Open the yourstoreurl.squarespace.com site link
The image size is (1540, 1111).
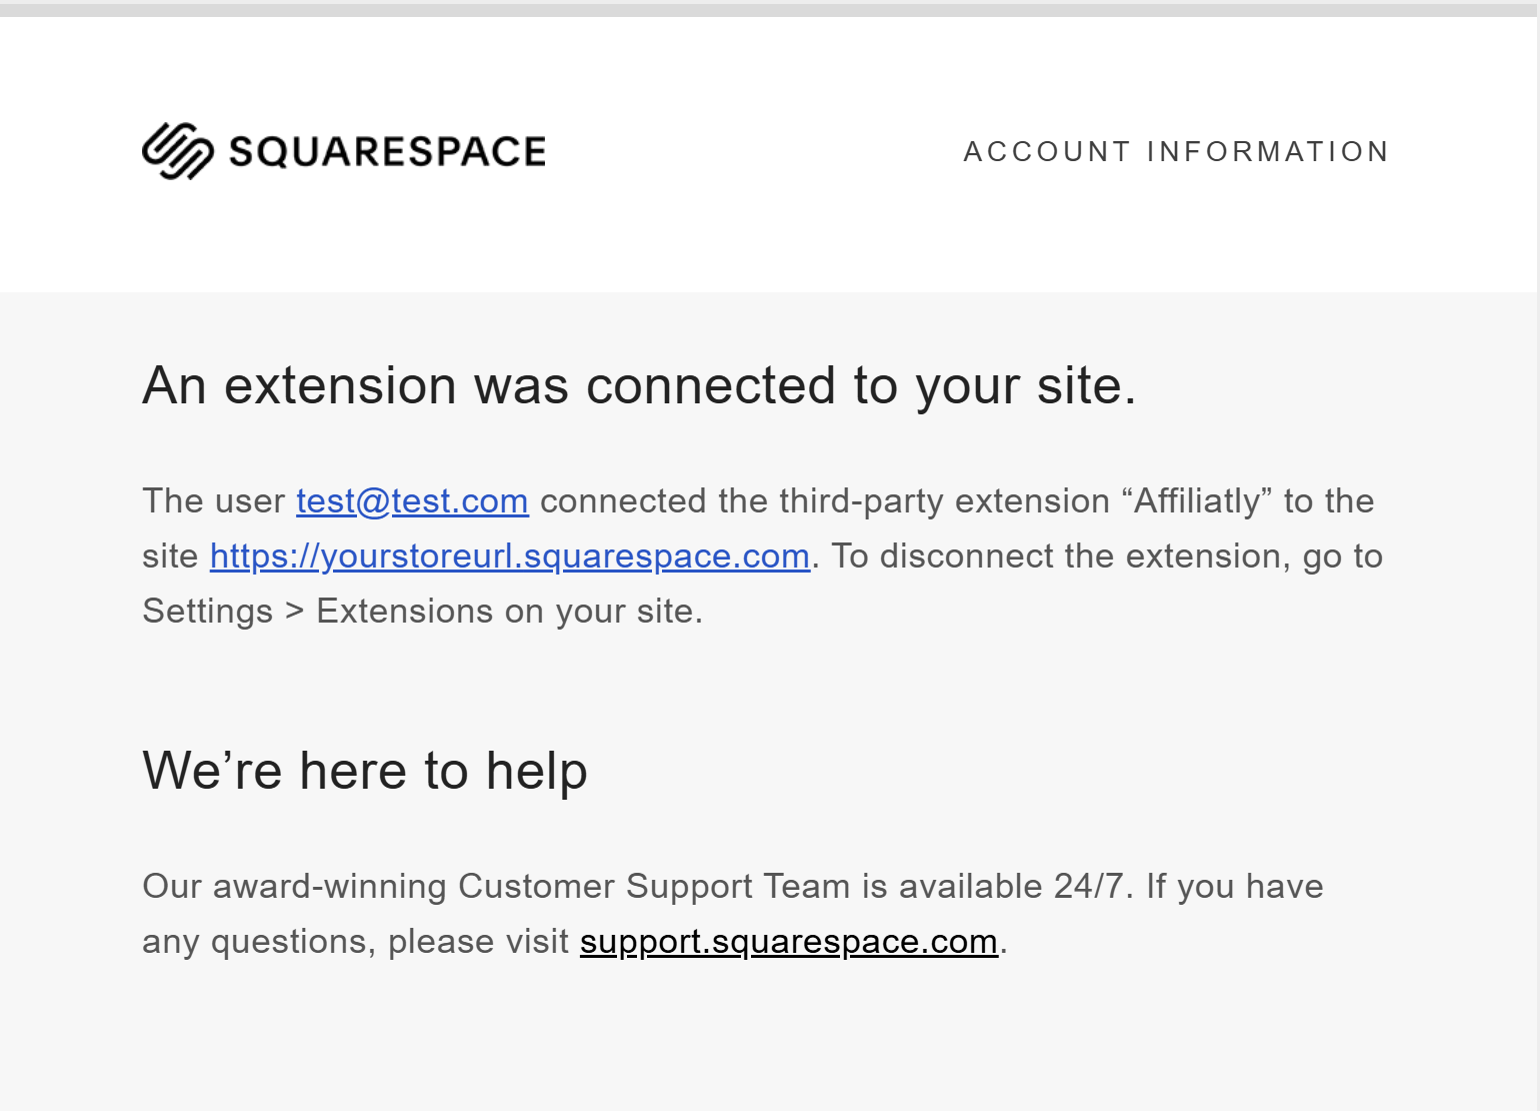510,556
